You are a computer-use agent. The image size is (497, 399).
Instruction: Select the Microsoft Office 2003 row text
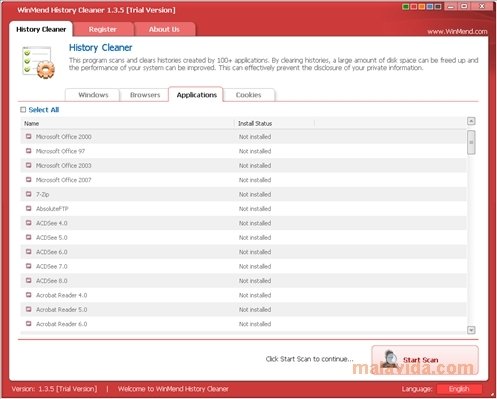[63, 165]
